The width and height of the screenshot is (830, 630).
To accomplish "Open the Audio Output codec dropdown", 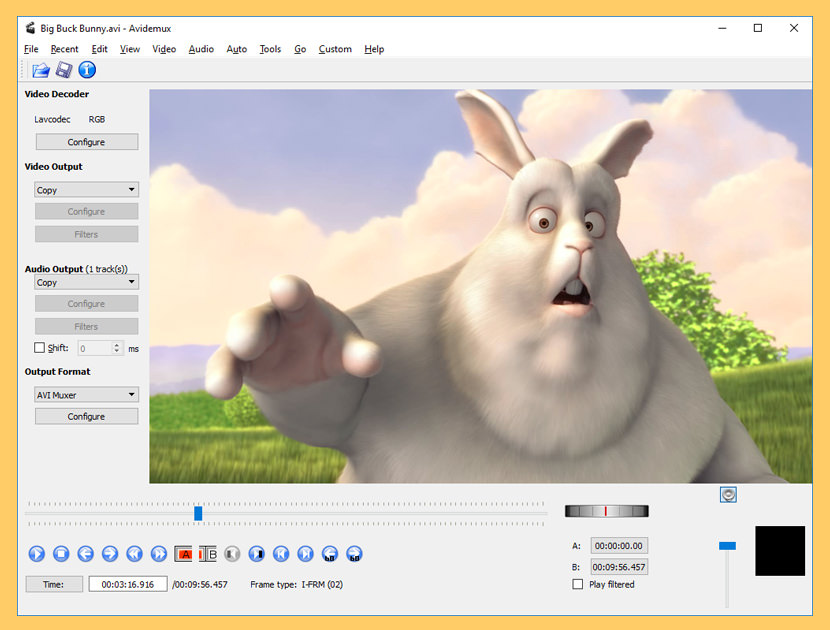I will (86, 282).
